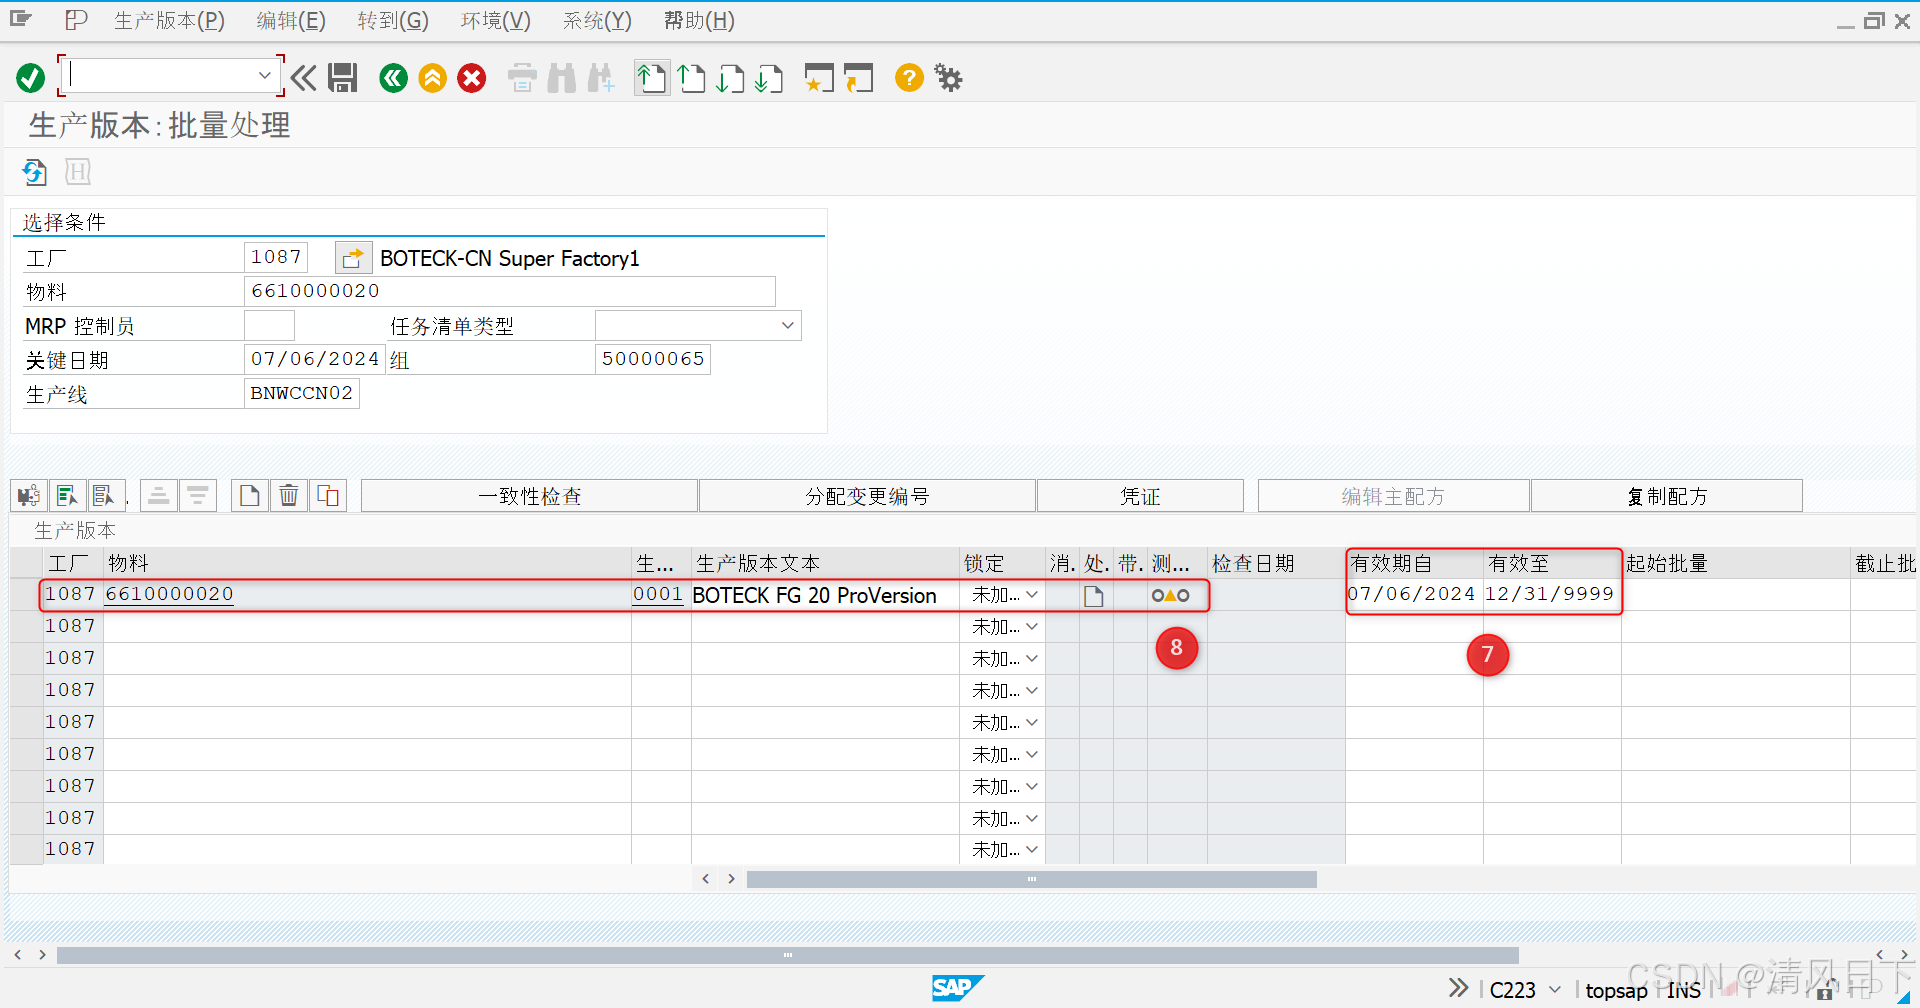Click the 复制配方 button
Viewport: 1920px width, 1008px height.
pos(1666,496)
